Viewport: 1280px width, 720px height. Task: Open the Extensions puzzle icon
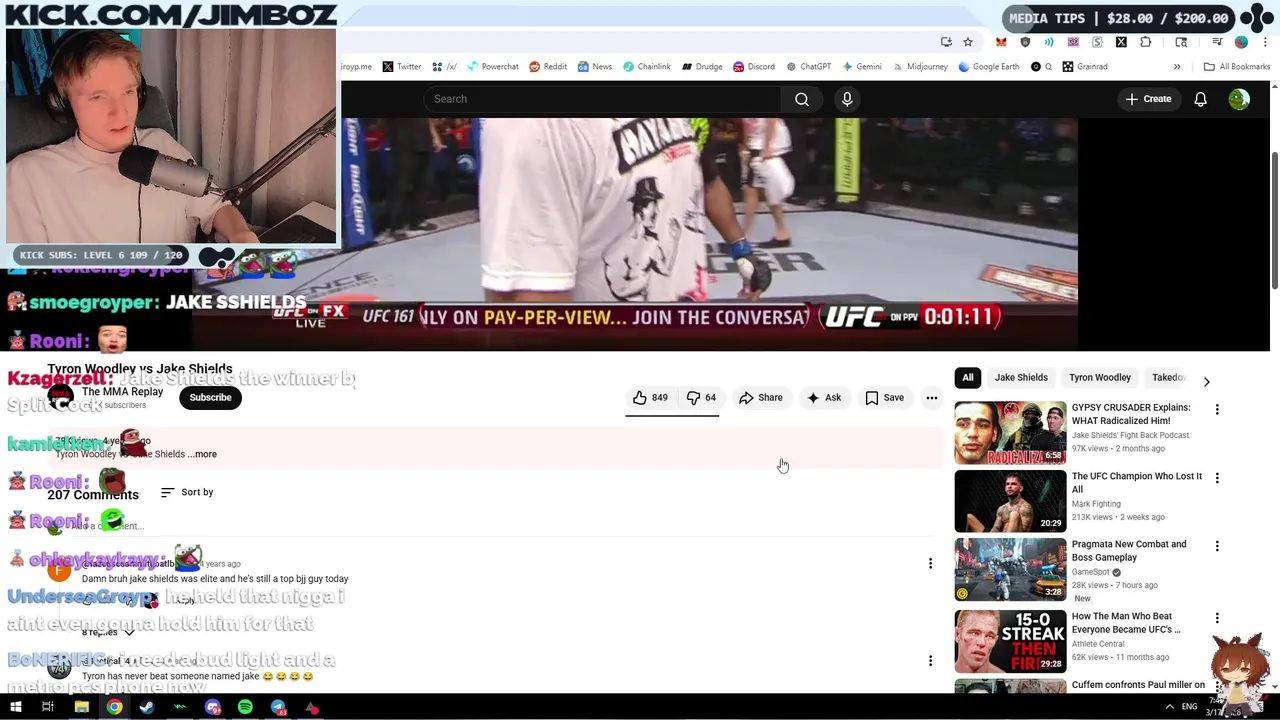pos(1146,42)
